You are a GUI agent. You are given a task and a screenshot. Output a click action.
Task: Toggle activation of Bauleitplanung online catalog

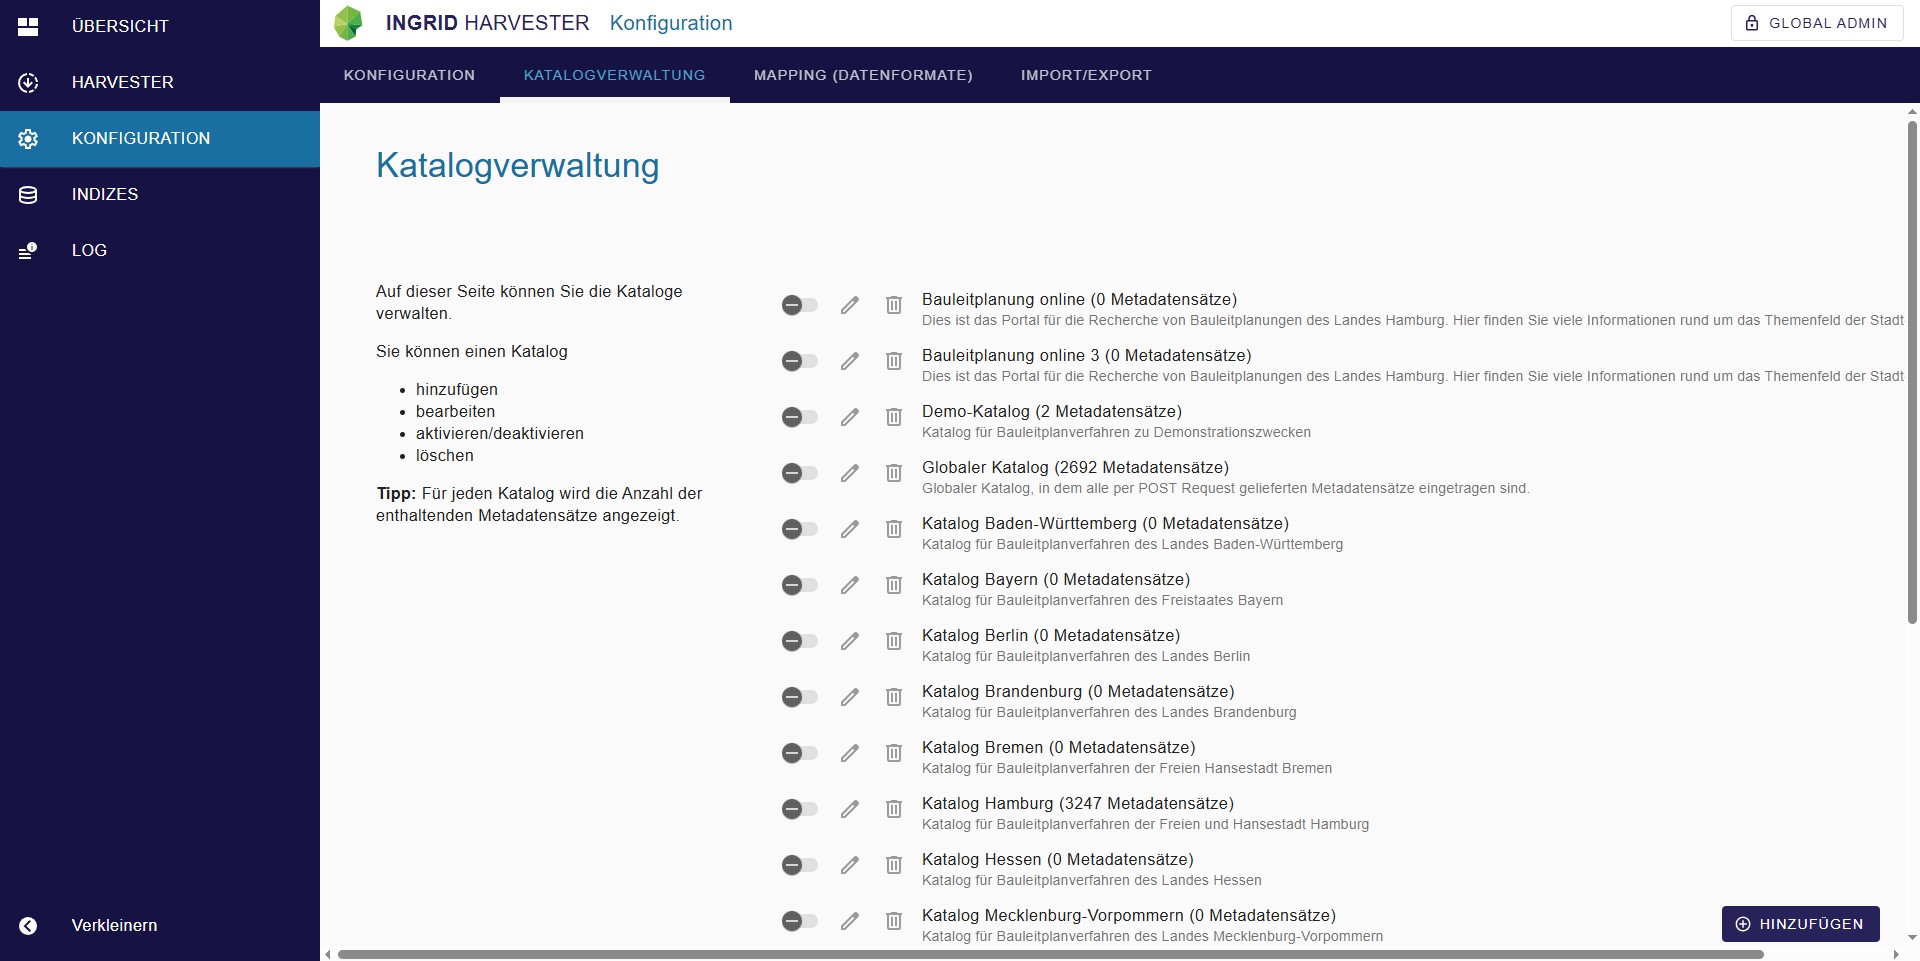(x=799, y=305)
